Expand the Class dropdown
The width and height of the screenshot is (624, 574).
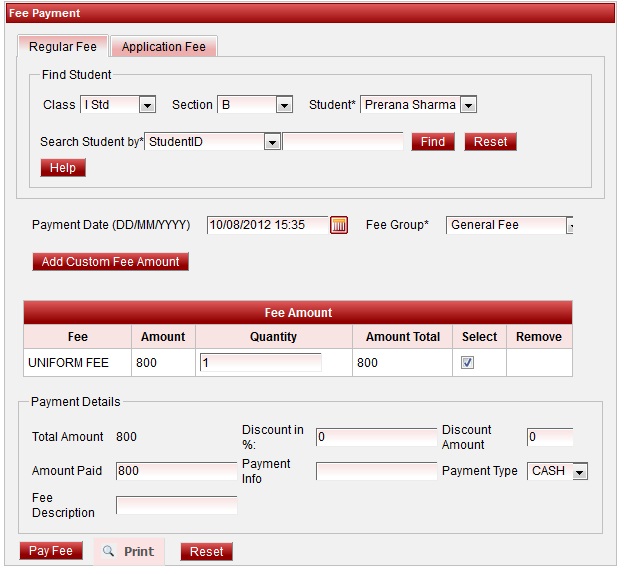point(147,105)
